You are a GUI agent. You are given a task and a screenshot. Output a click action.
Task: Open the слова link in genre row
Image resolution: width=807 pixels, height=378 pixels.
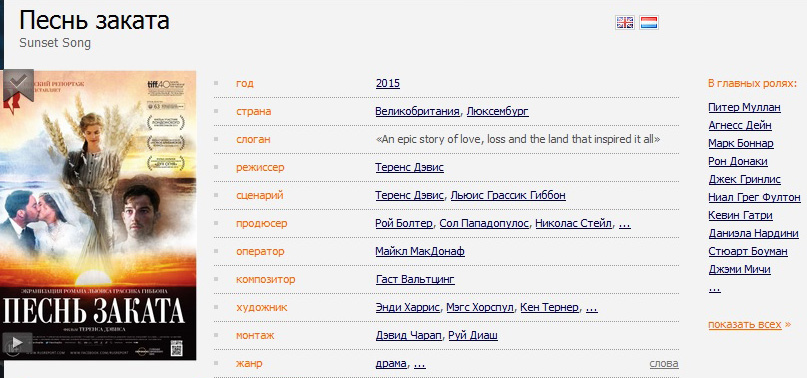pos(664,364)
